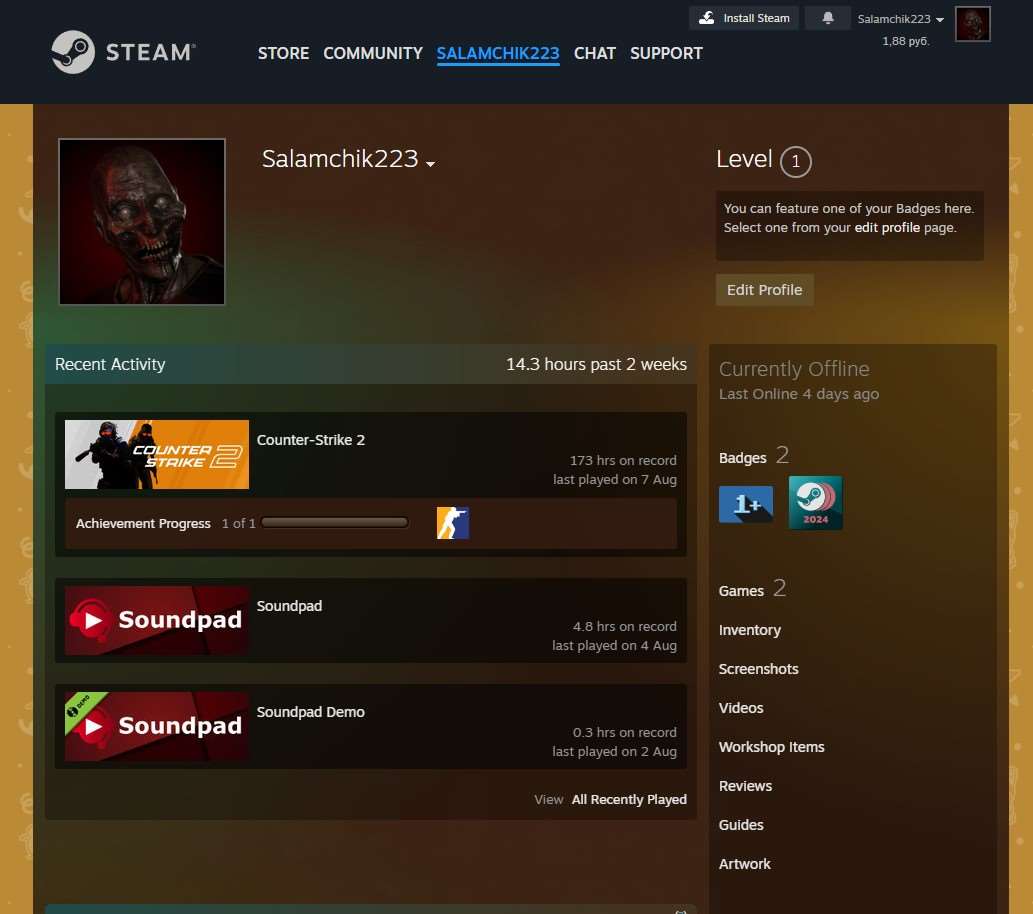Click the Edit Profile button
Viewport: 1033px width, 914px height.
[x=764, y=290]
